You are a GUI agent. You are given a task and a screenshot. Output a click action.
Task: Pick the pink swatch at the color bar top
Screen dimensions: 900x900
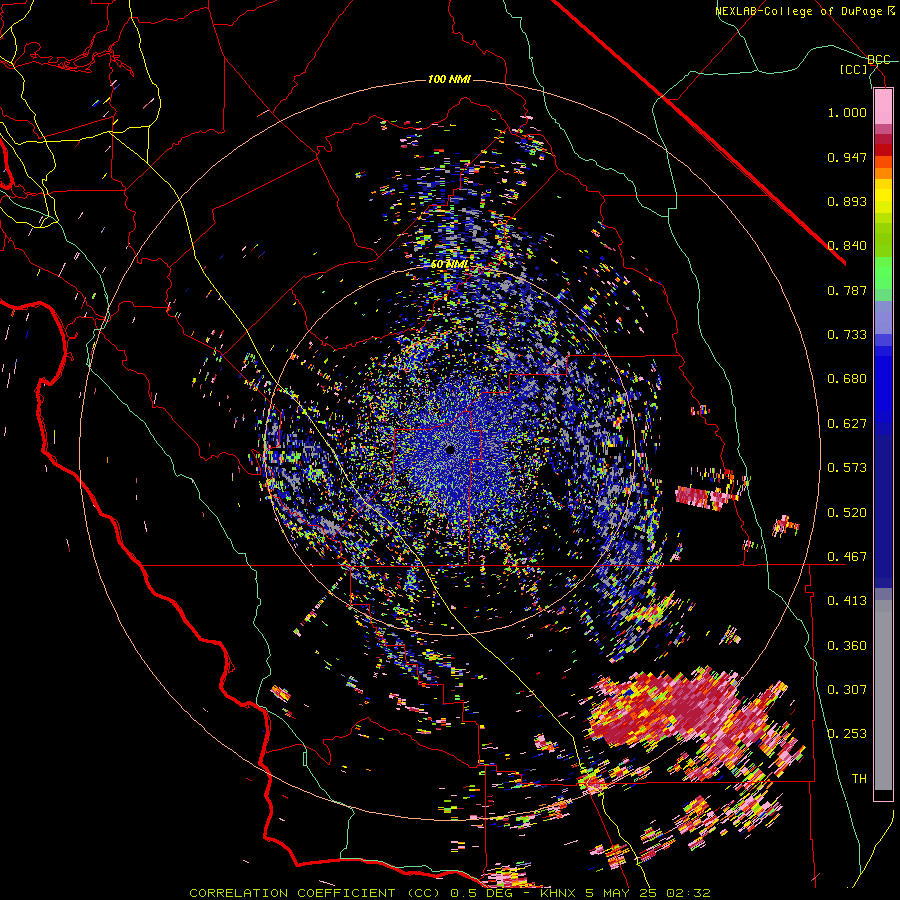(x=883, y=106)
